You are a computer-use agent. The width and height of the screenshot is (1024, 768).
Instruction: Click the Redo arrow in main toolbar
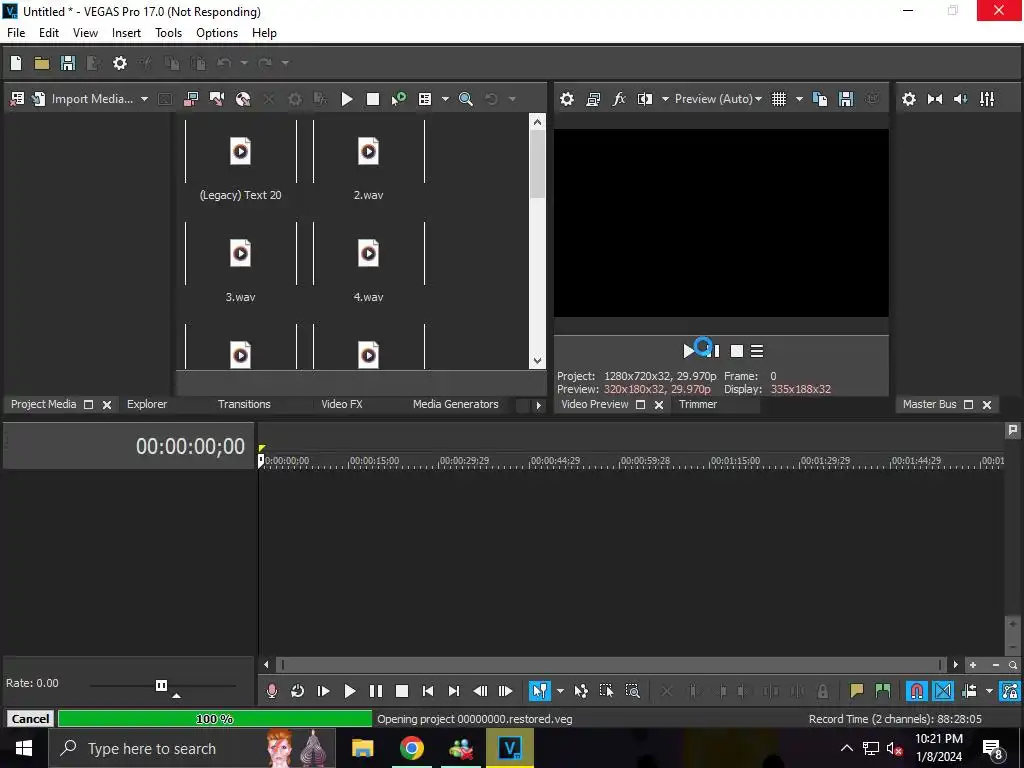[x=264, y=63]
